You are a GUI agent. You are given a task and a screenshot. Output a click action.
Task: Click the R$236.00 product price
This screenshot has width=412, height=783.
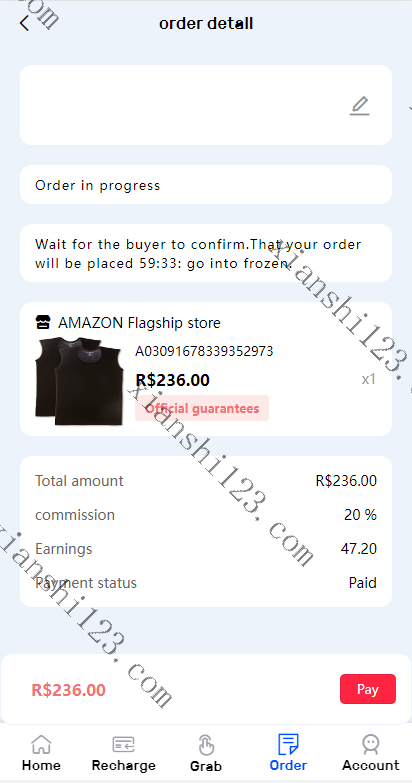pos(173,380)
